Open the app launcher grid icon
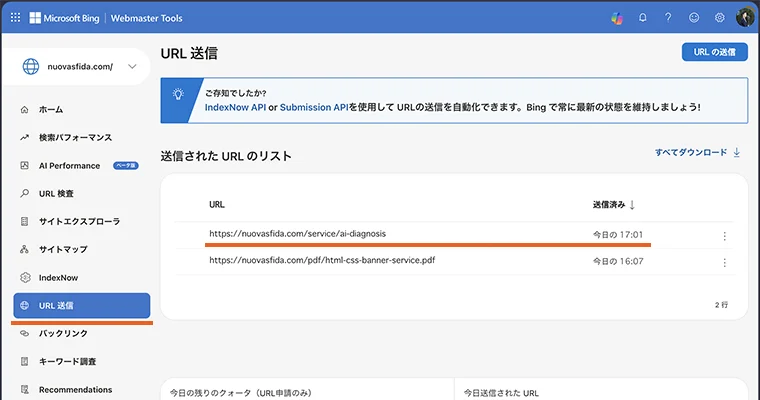The height and width of the screenshot is (400, 760). [x=16, y=18]
